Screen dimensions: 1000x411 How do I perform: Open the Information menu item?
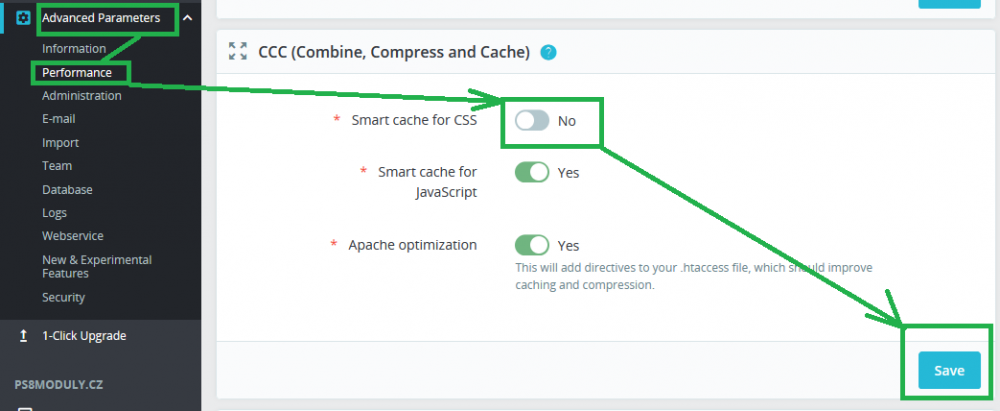pyautogui.click(x=74, y=48)
